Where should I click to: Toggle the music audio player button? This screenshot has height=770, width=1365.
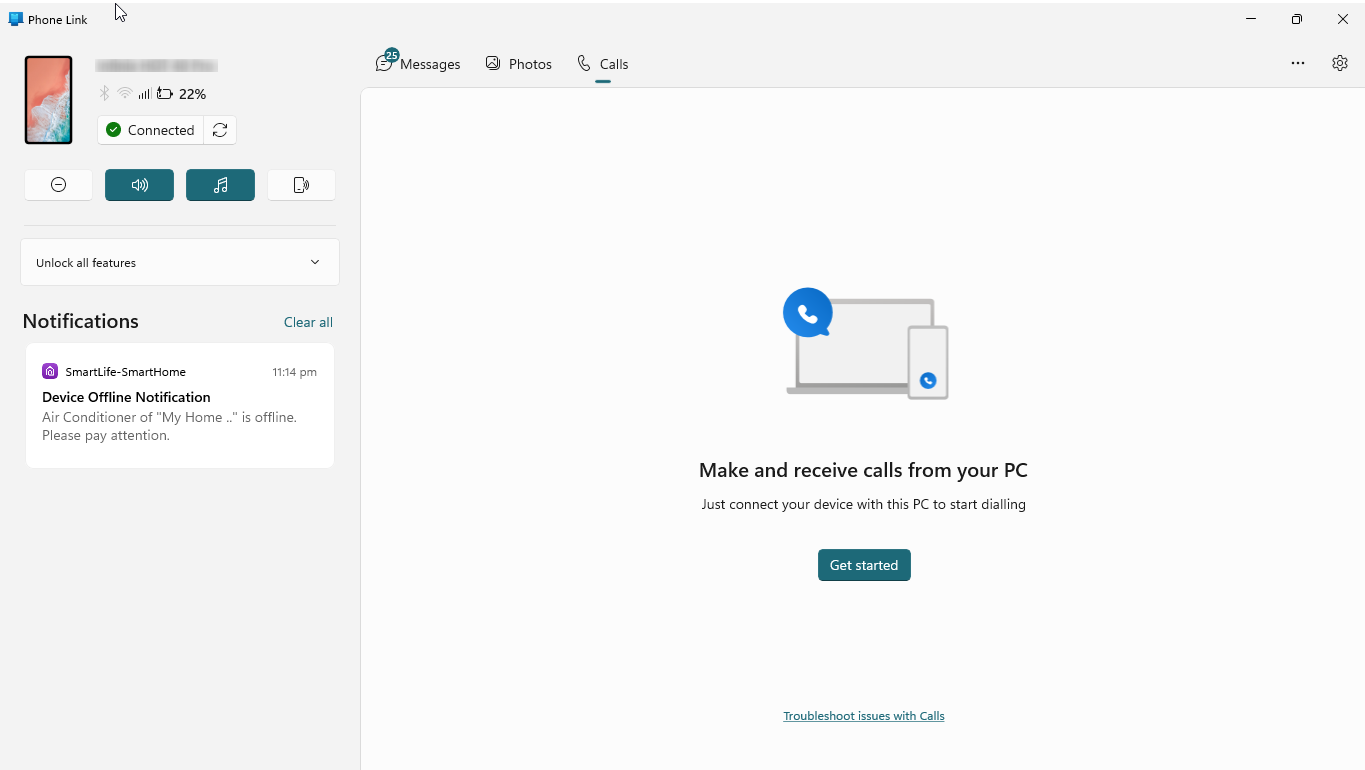tap(221, 185)
